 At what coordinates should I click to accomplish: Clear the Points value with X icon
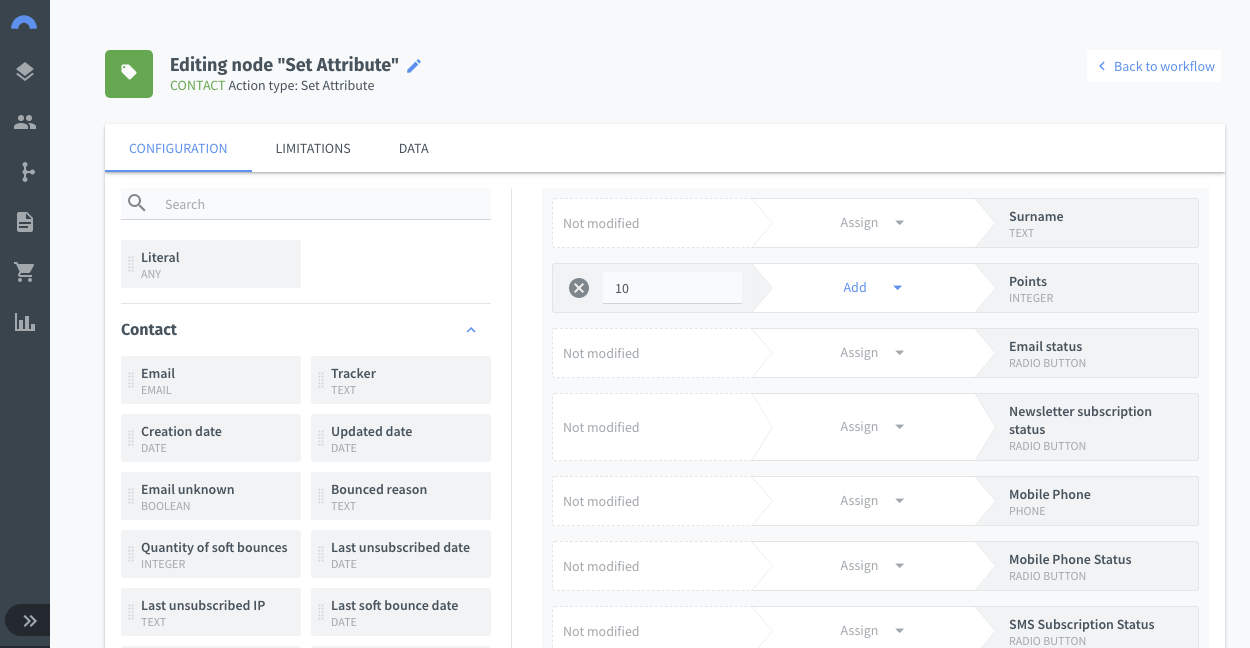click(579, 288)
